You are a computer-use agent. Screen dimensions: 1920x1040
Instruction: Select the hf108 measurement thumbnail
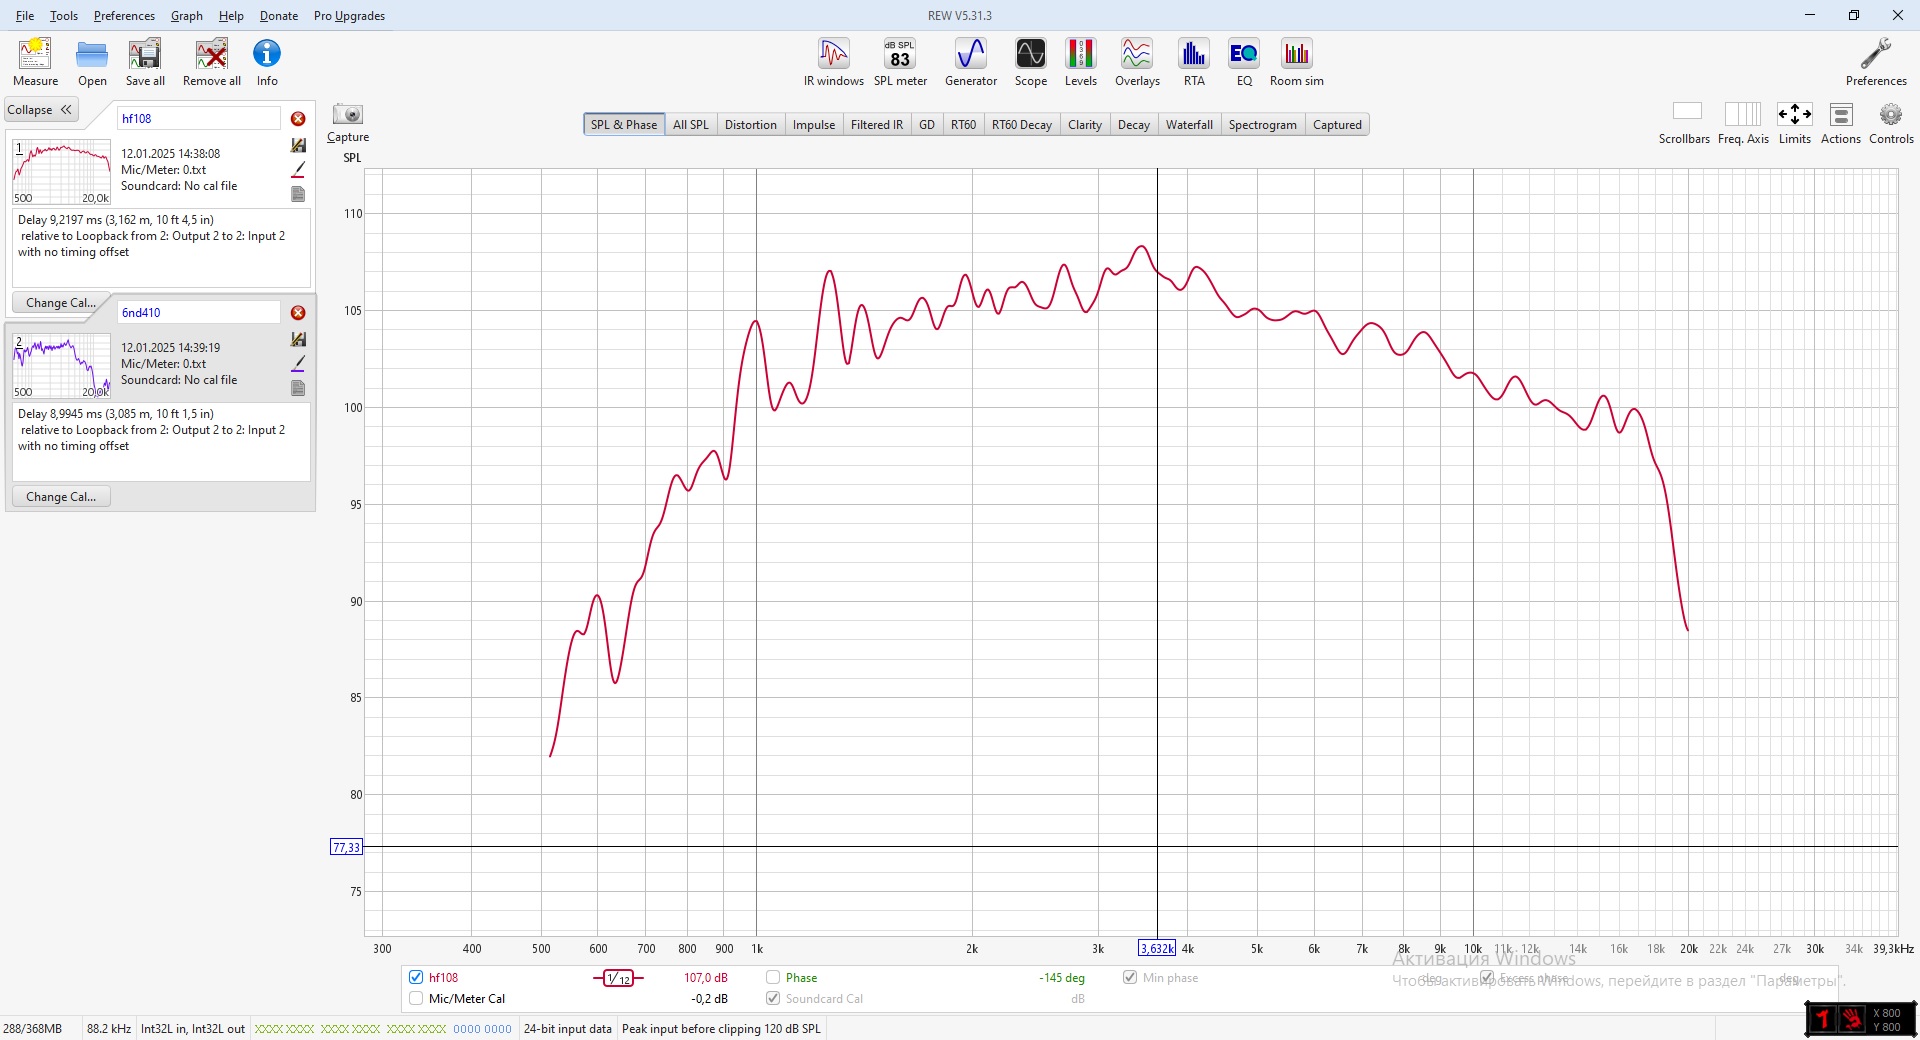click(x=61, y=172)
